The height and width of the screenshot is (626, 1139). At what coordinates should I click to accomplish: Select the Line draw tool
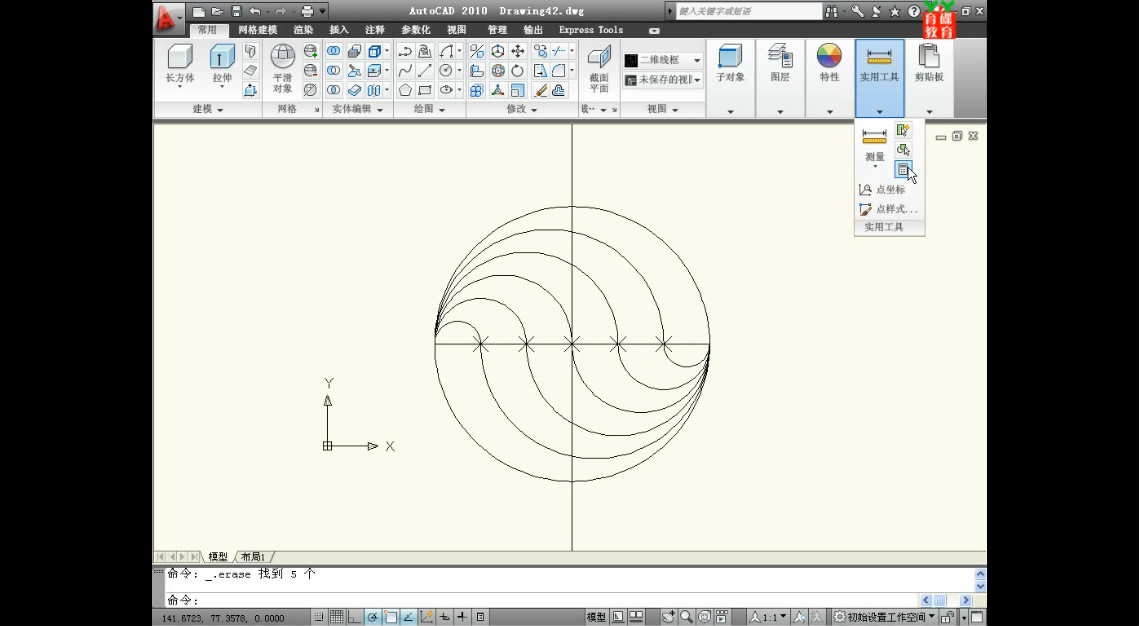[425, 70]
